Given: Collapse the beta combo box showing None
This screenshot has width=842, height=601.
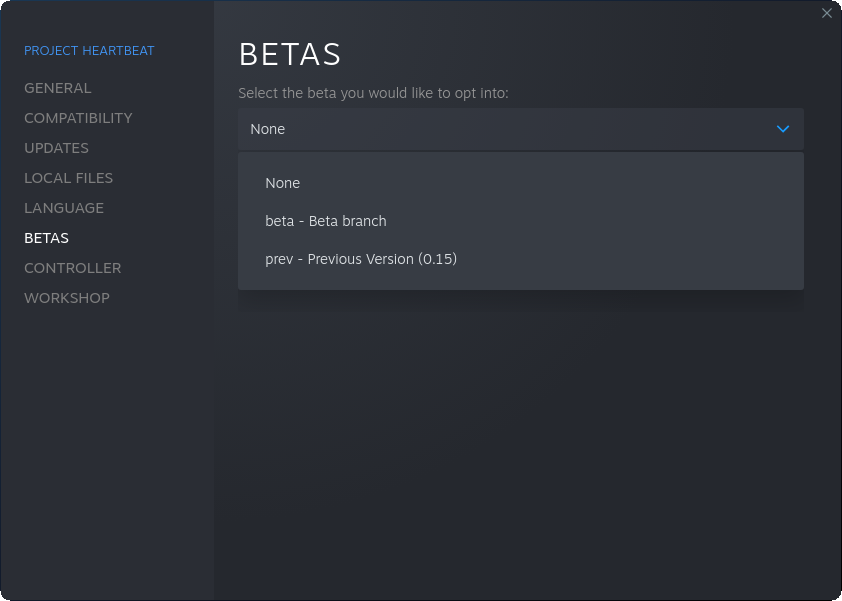Looking at the screenshot, I should tap(521, 129).
